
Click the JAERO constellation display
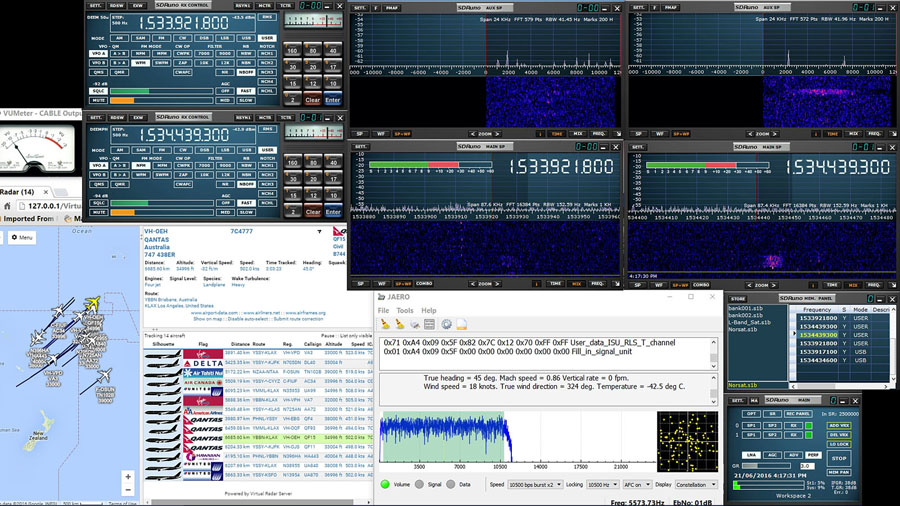coord(687,441)
